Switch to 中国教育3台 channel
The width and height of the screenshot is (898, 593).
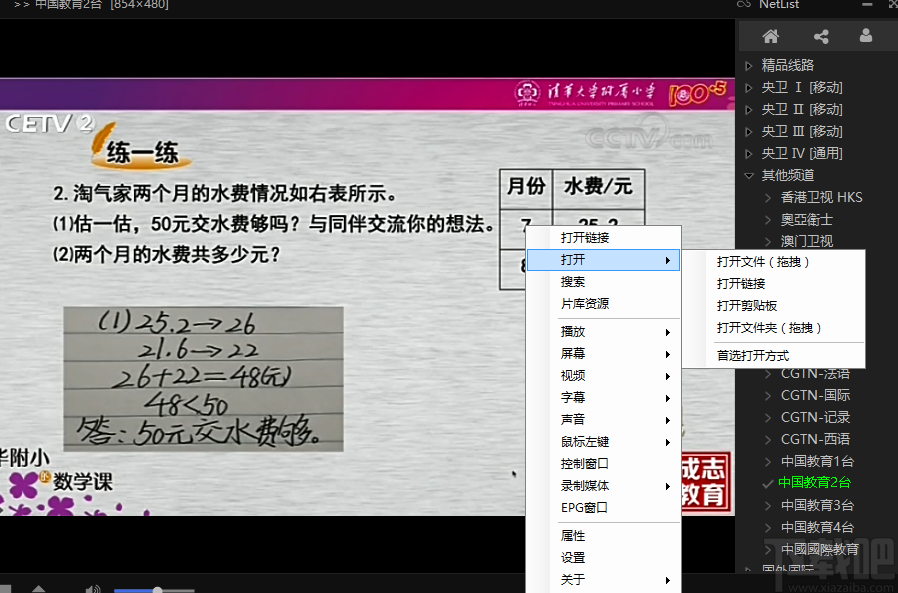click(817, 505)
